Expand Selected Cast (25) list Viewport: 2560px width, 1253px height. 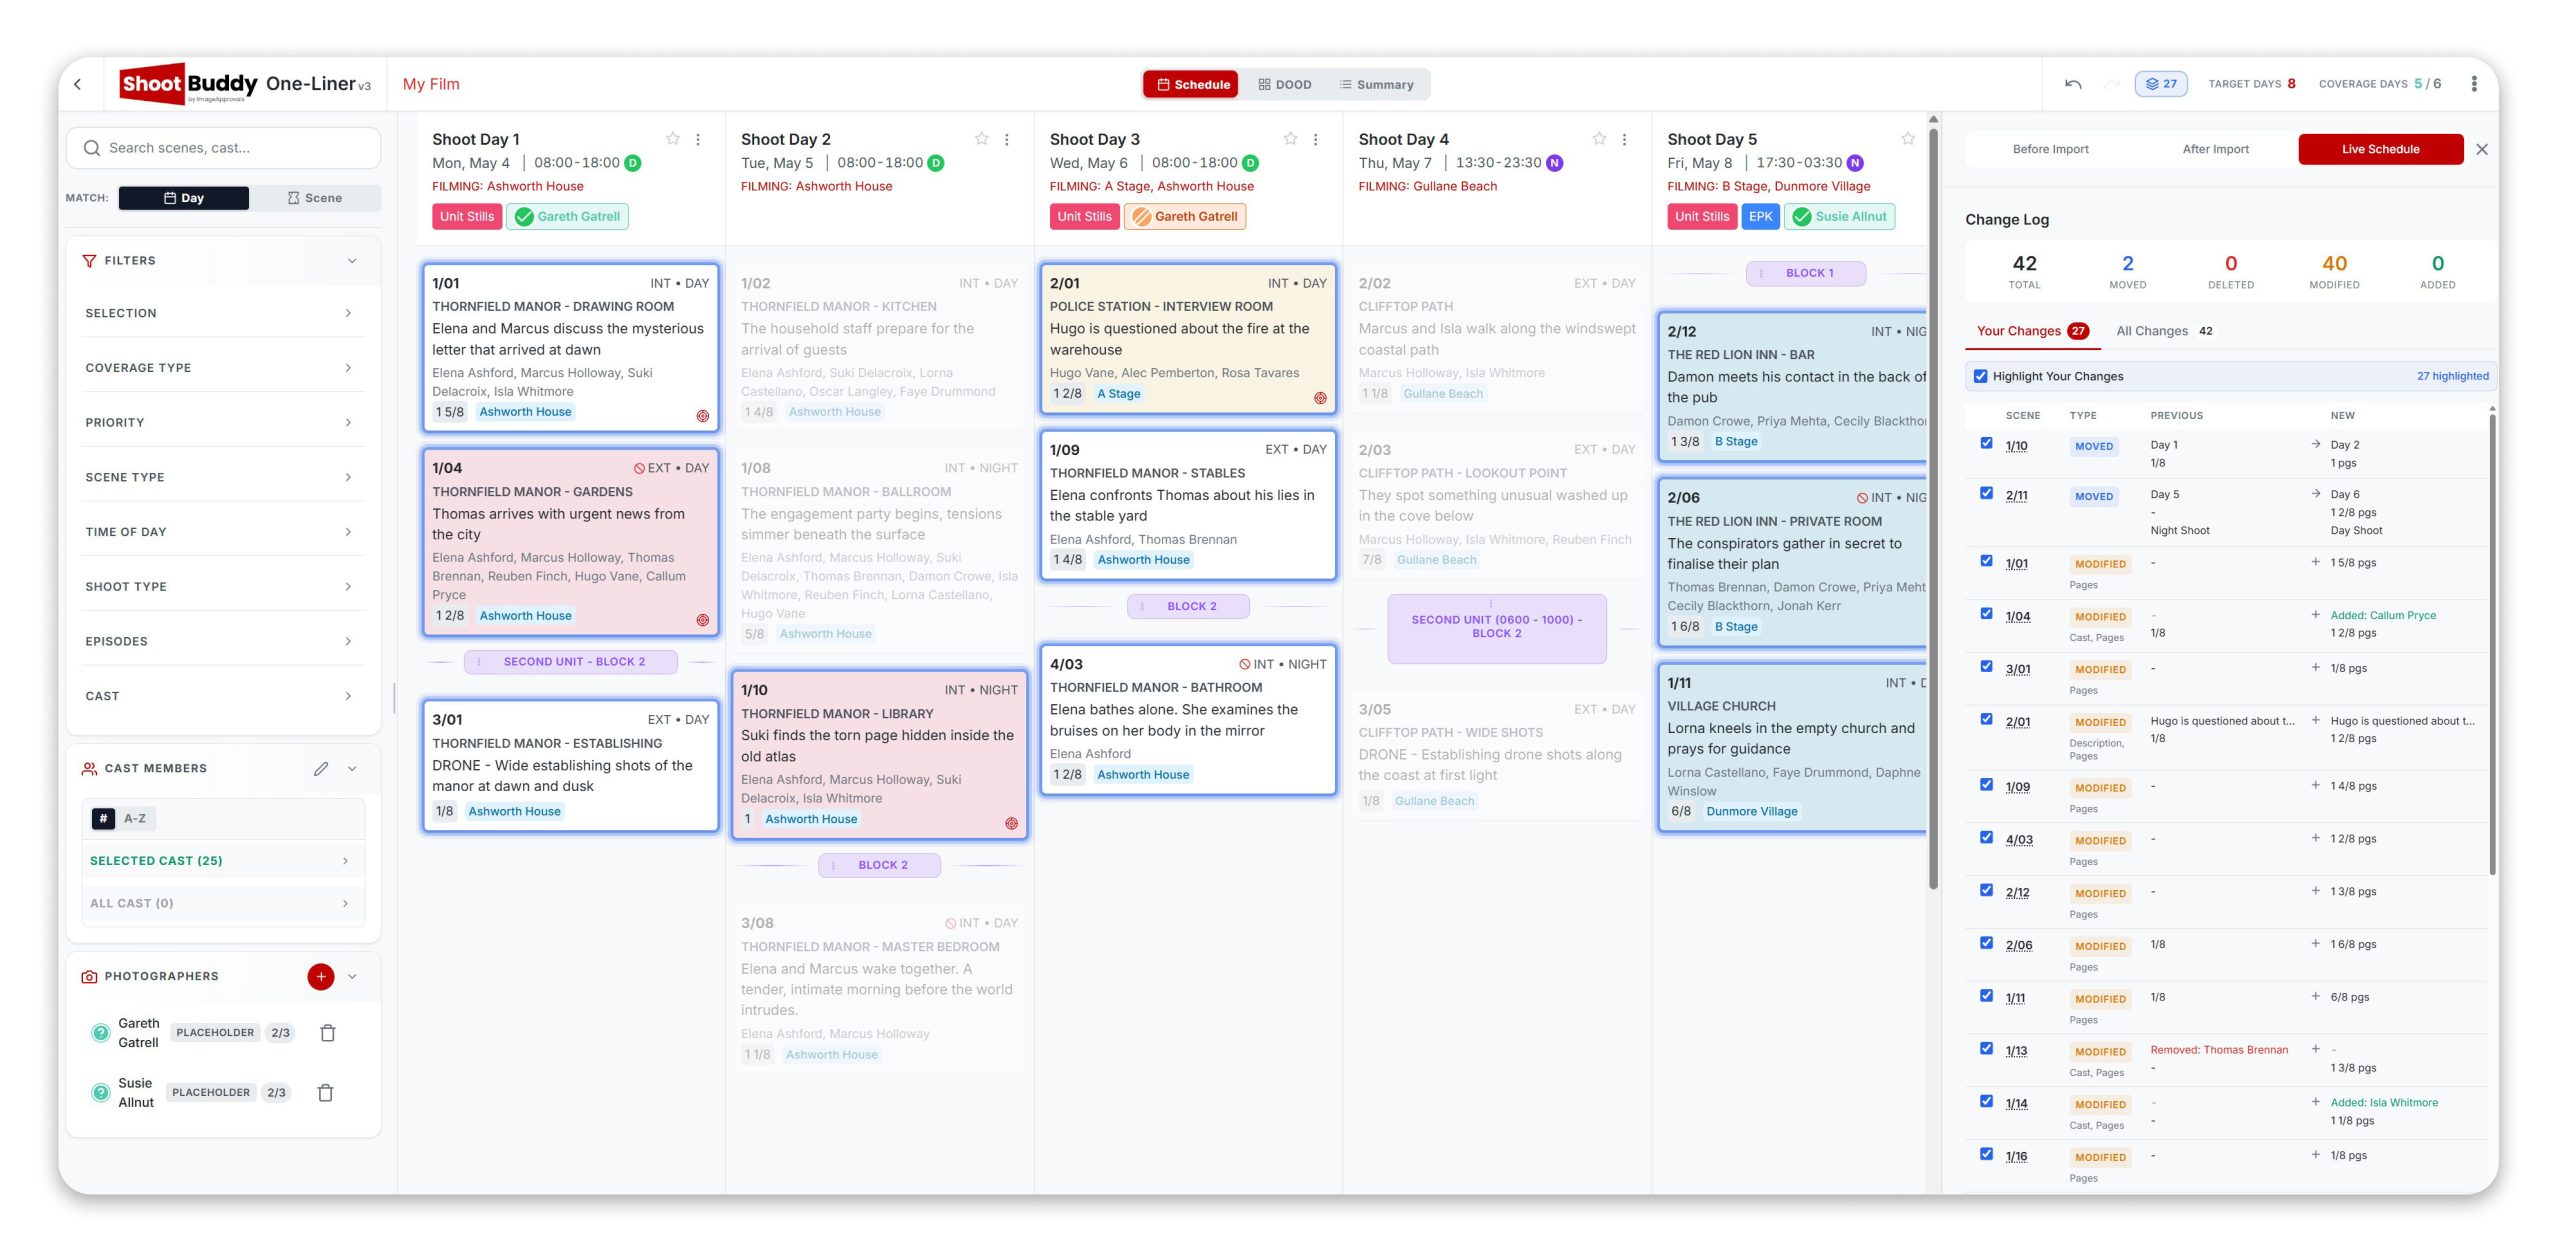(x=223, y=861)
